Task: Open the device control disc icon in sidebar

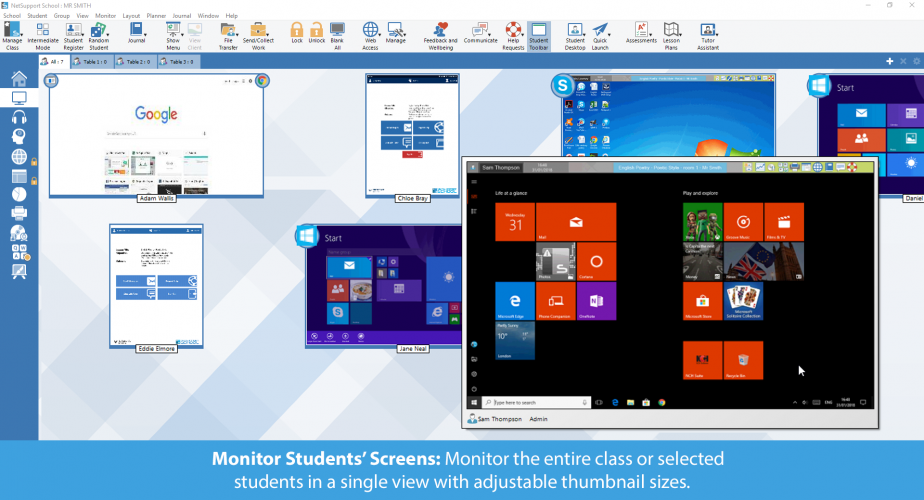Action: pyautogui.click(x=19, y=233)
